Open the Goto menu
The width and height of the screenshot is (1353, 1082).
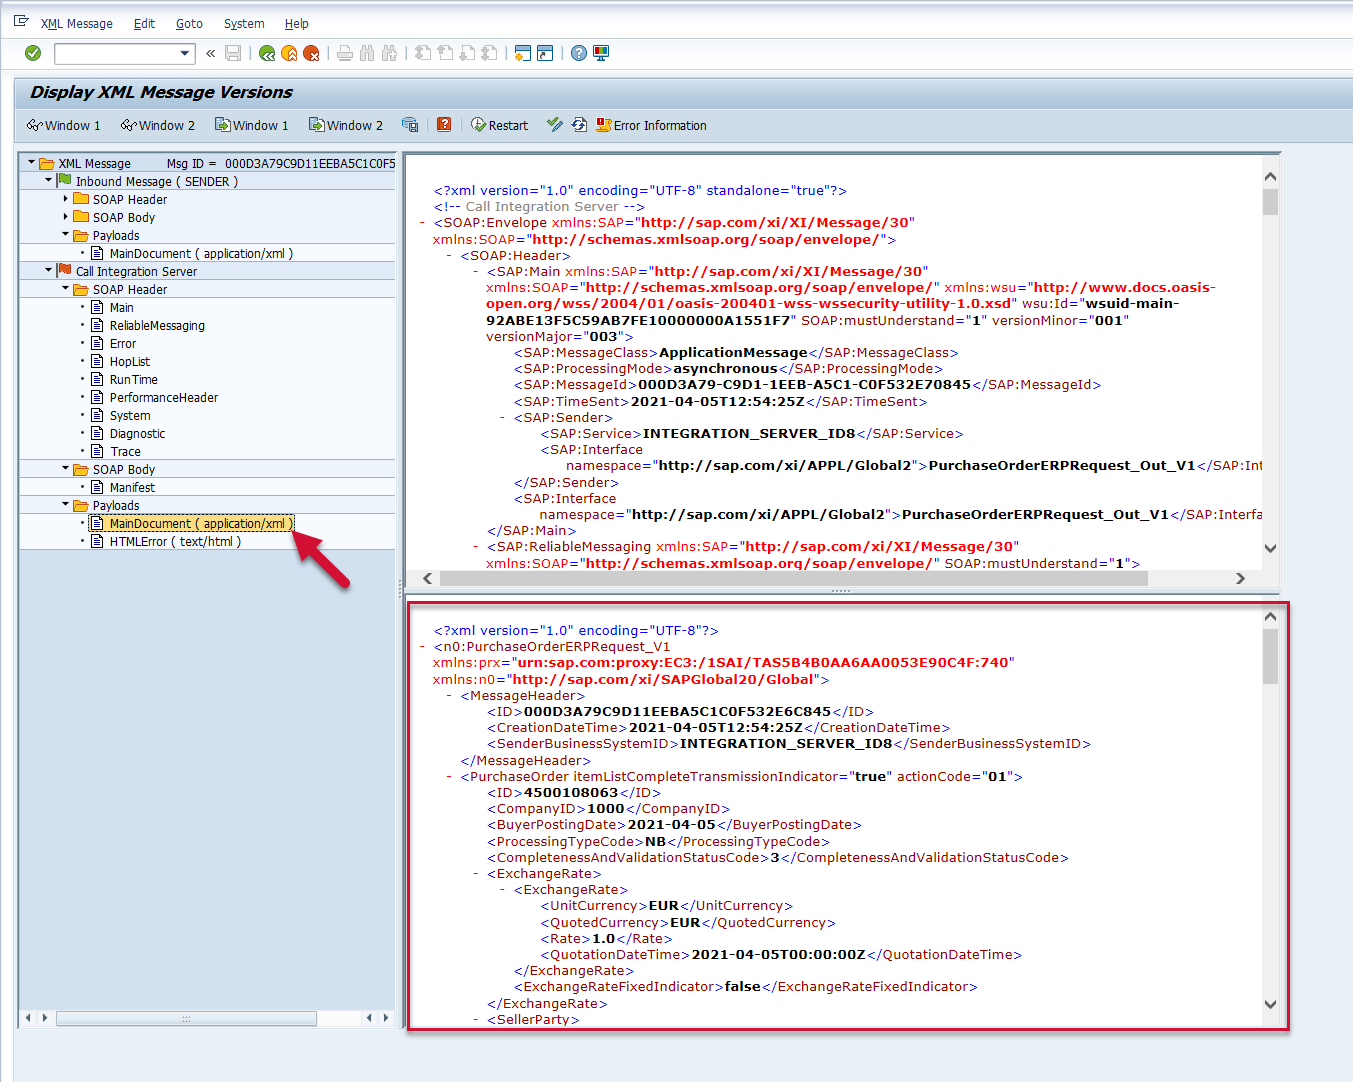click(x=189, y=23)
